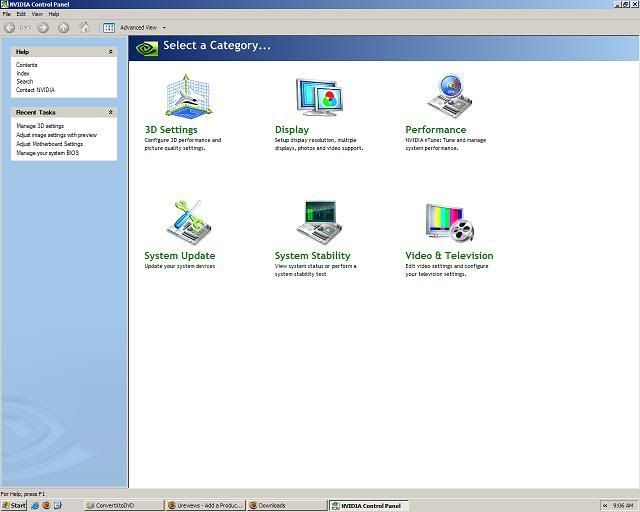Open the 3D Settings heading link

coord(171,130)
